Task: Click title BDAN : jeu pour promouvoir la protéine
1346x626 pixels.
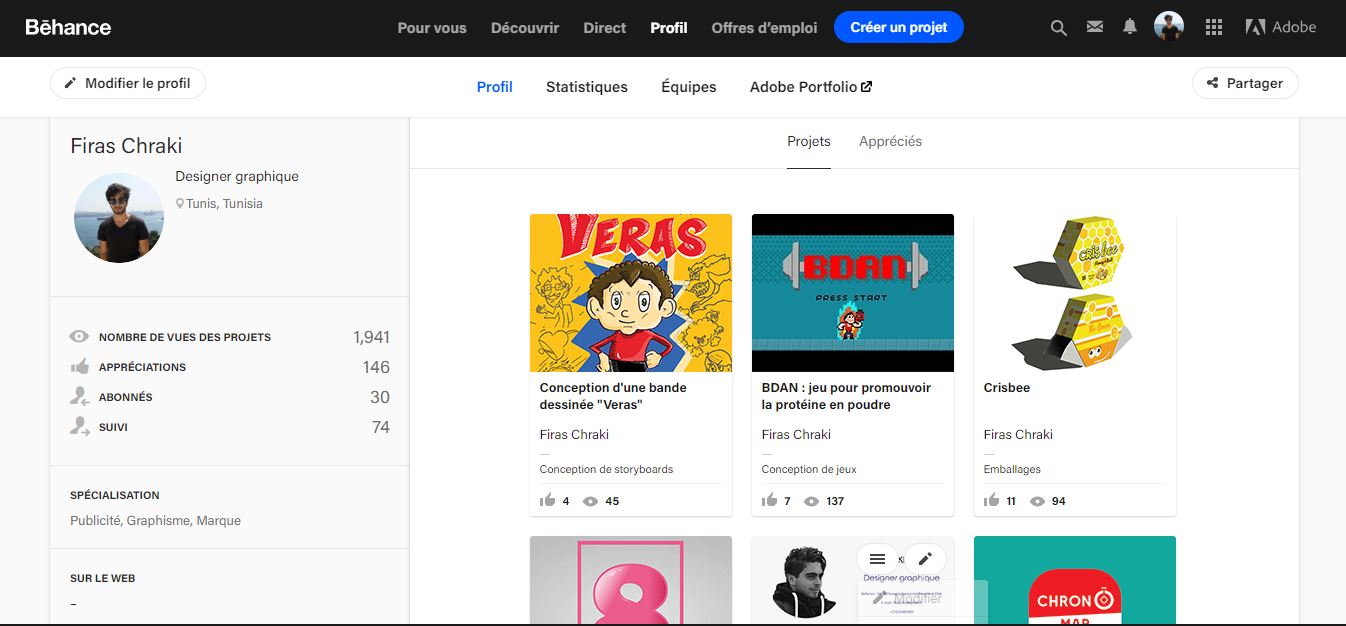Action: pyautogui.click(x=846, y=396)
